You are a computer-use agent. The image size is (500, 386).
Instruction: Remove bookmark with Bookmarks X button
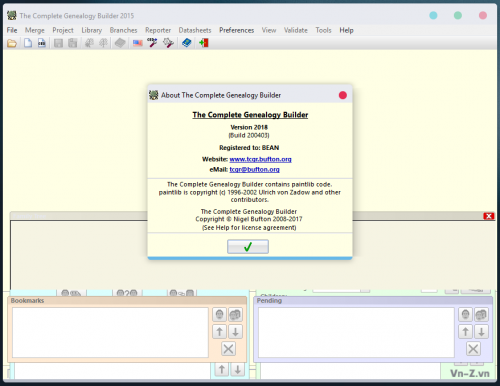[x=228, y=349]
